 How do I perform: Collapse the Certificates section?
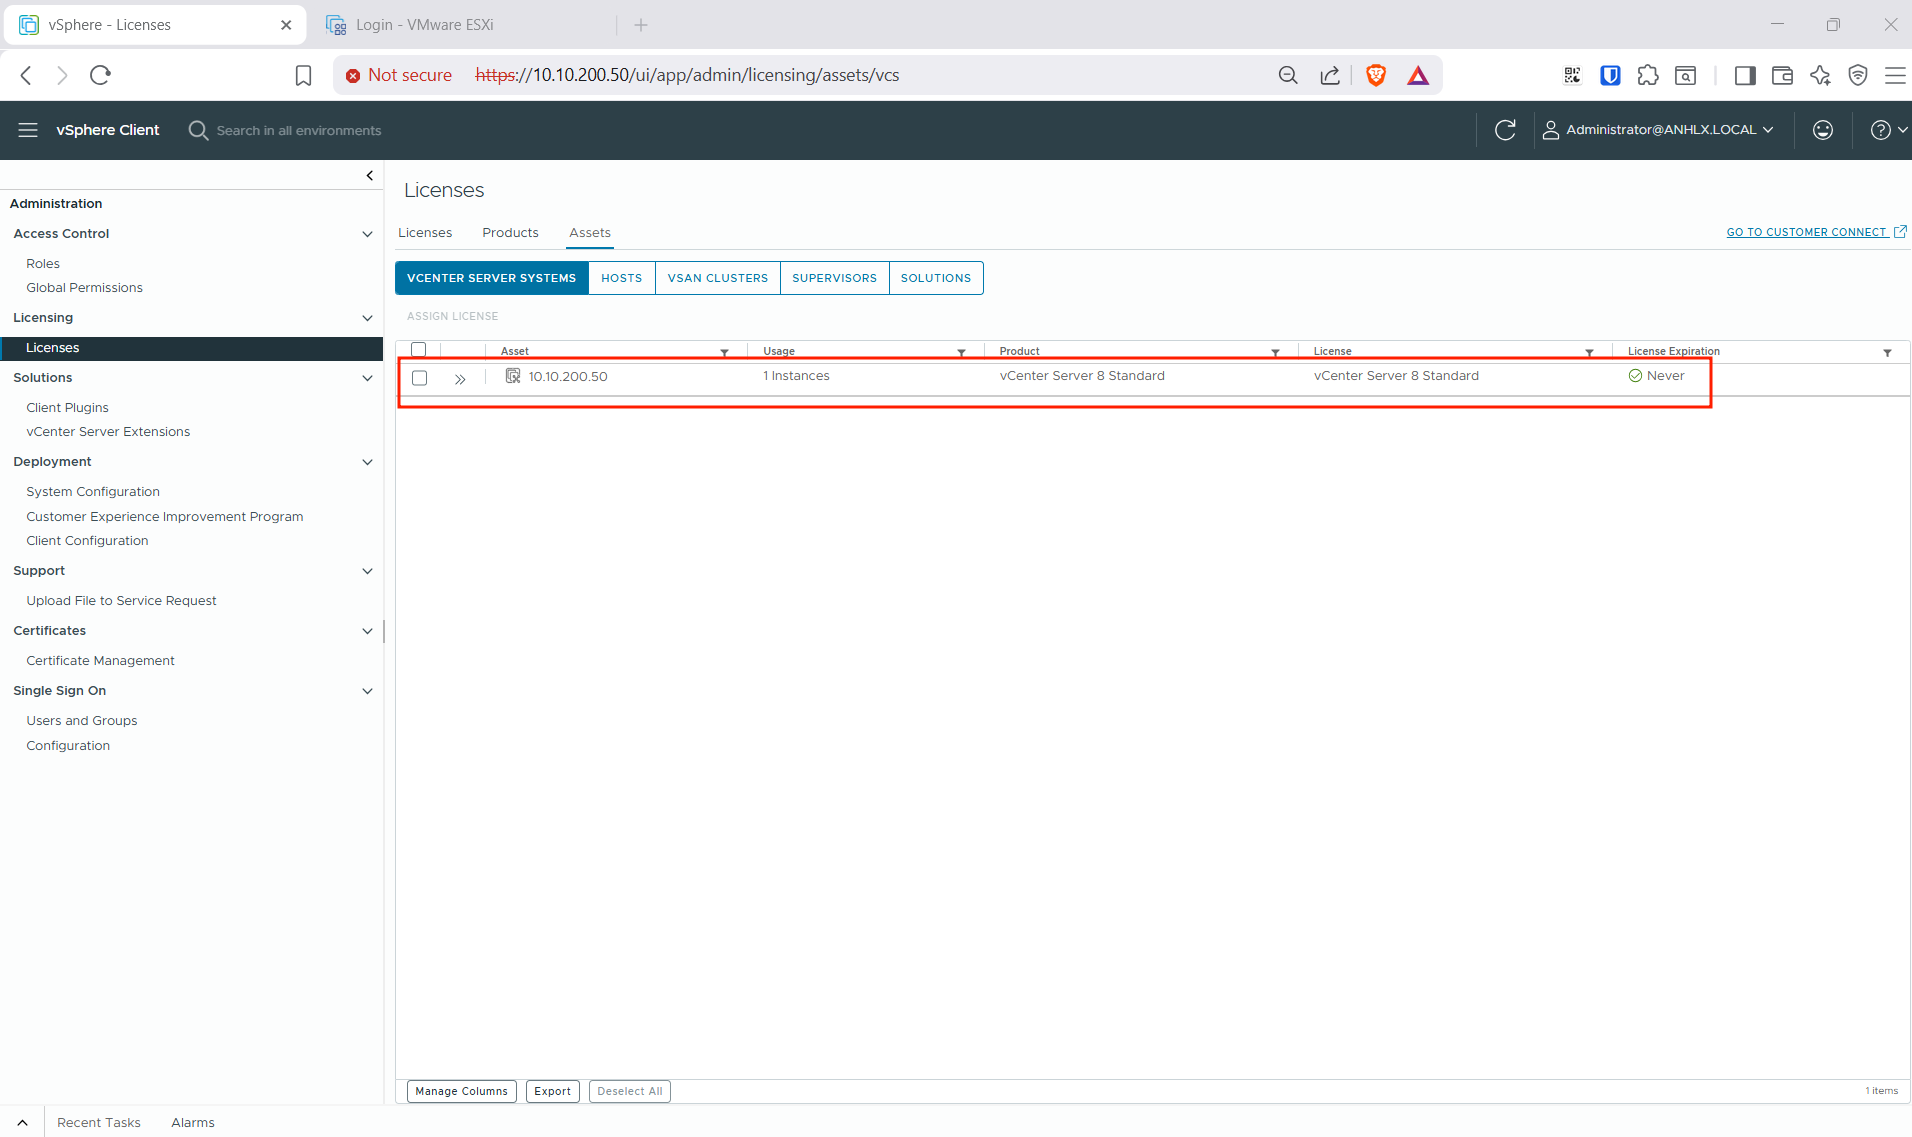coord(367,631)
